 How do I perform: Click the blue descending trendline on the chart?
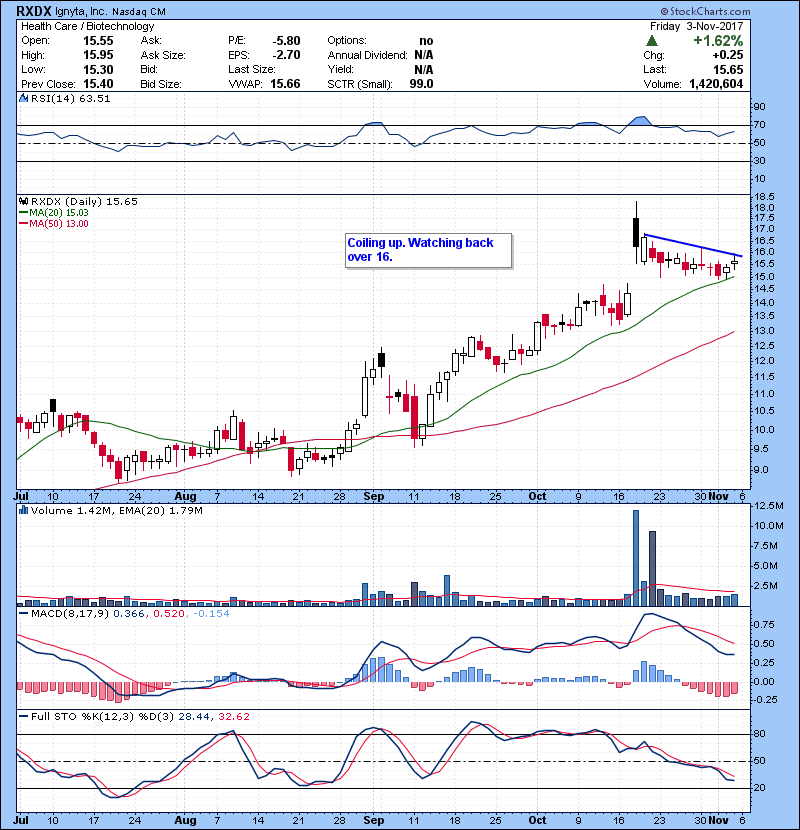click(693, 245)
